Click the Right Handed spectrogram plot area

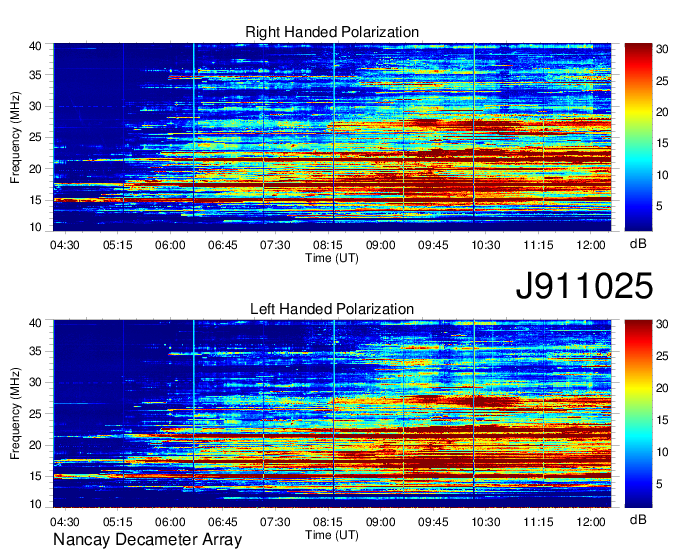332,137
